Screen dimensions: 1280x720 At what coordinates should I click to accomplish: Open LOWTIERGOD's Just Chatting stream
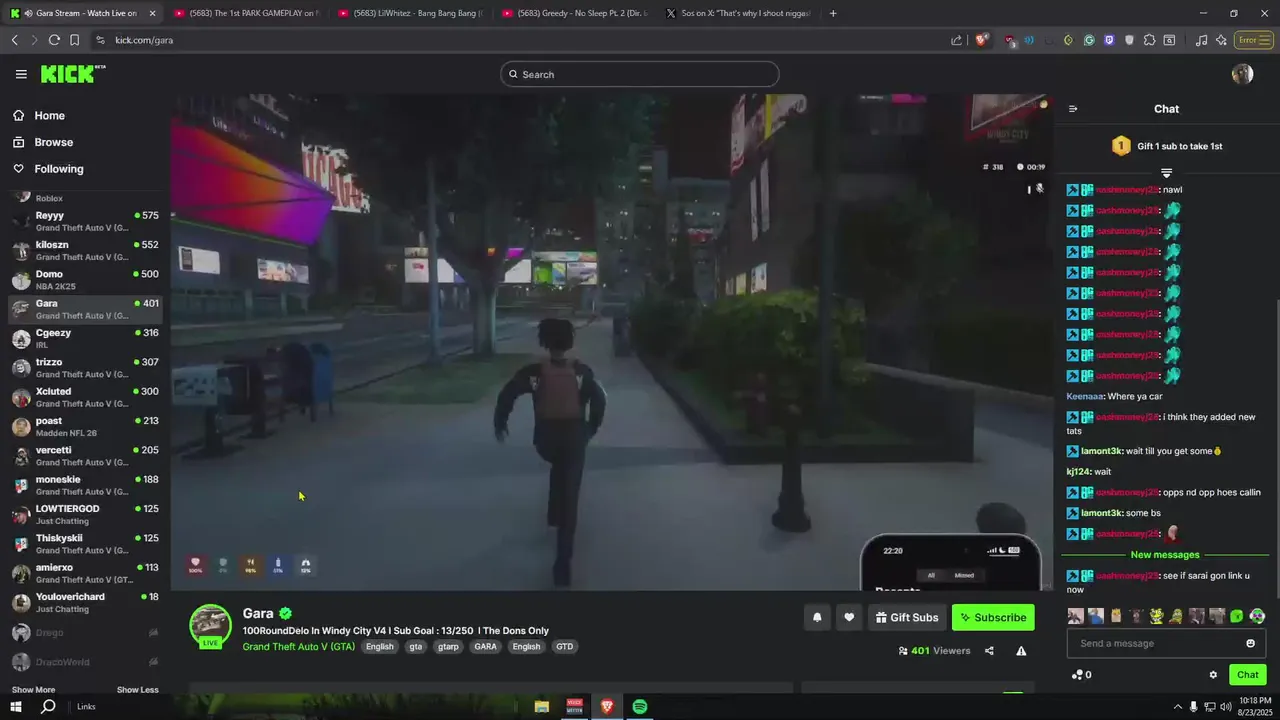point(85,514)
